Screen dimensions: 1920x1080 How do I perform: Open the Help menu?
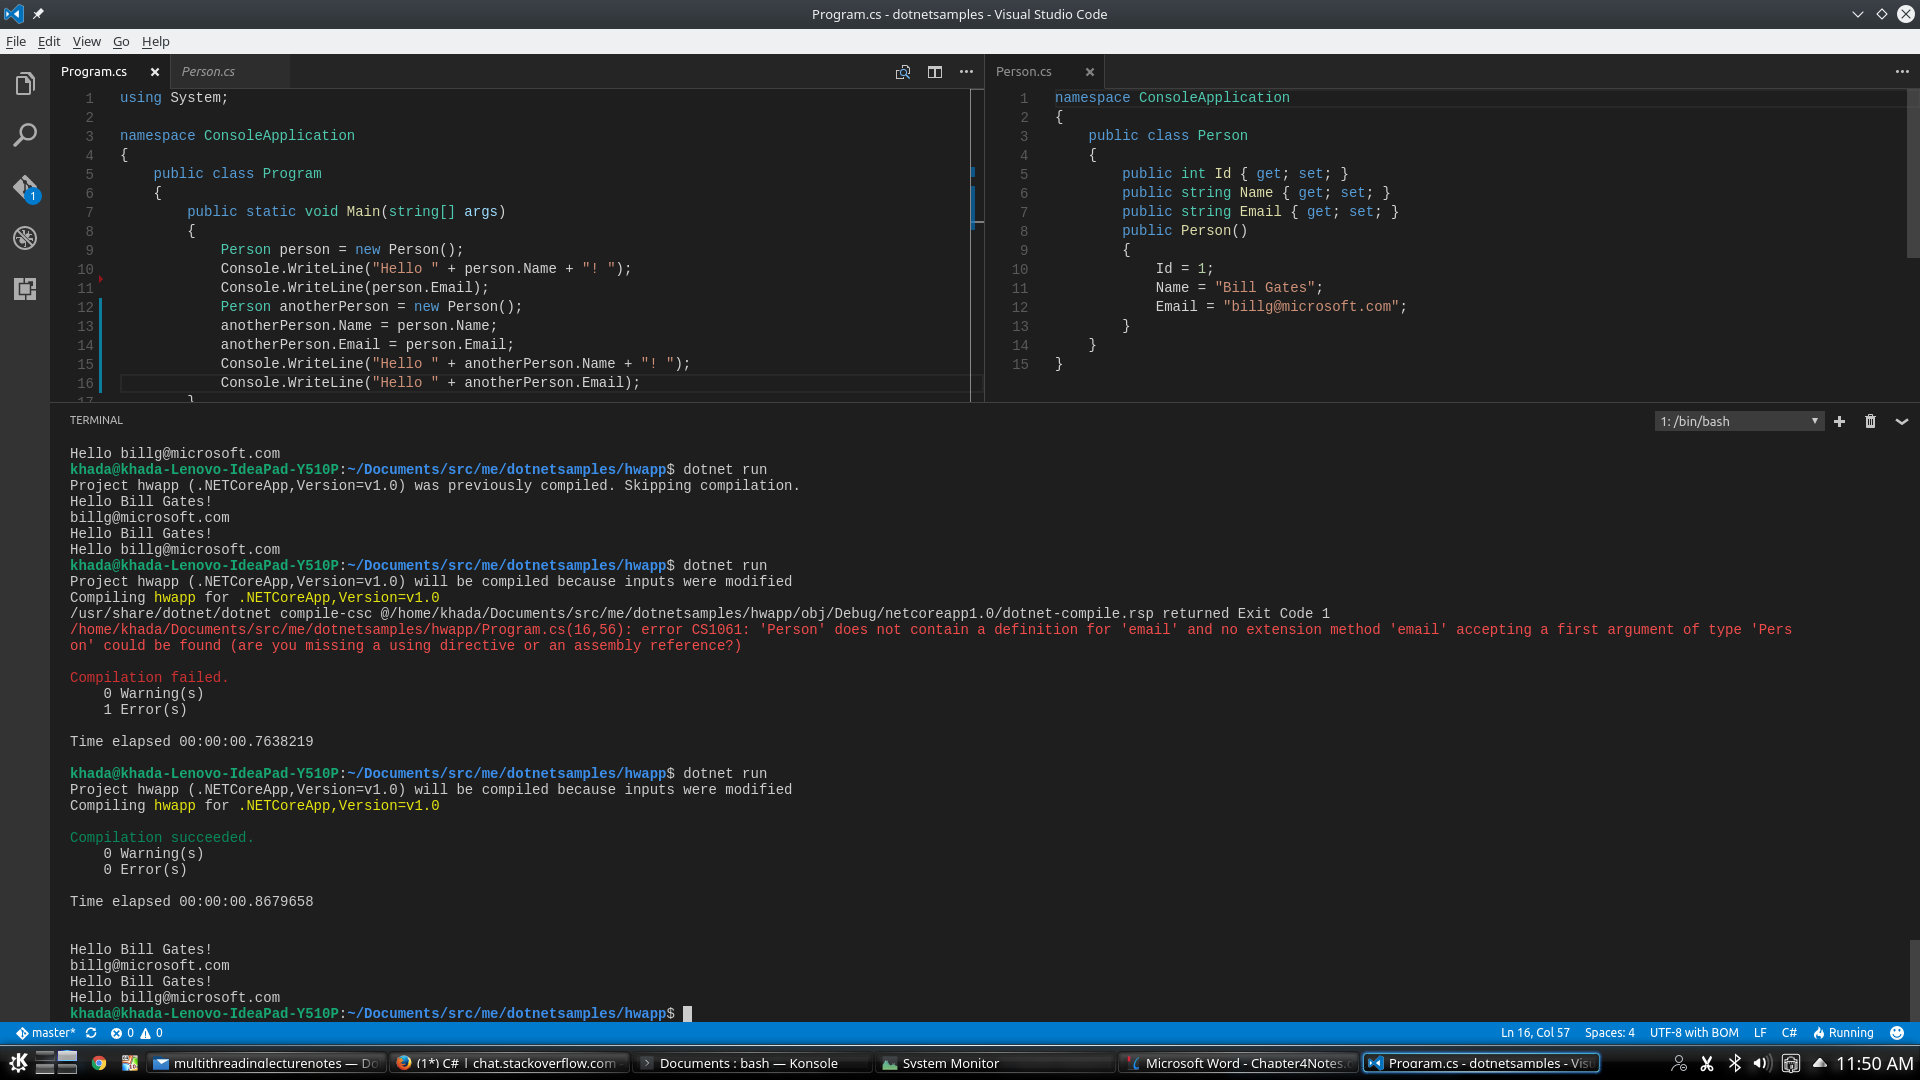point(156,41)
